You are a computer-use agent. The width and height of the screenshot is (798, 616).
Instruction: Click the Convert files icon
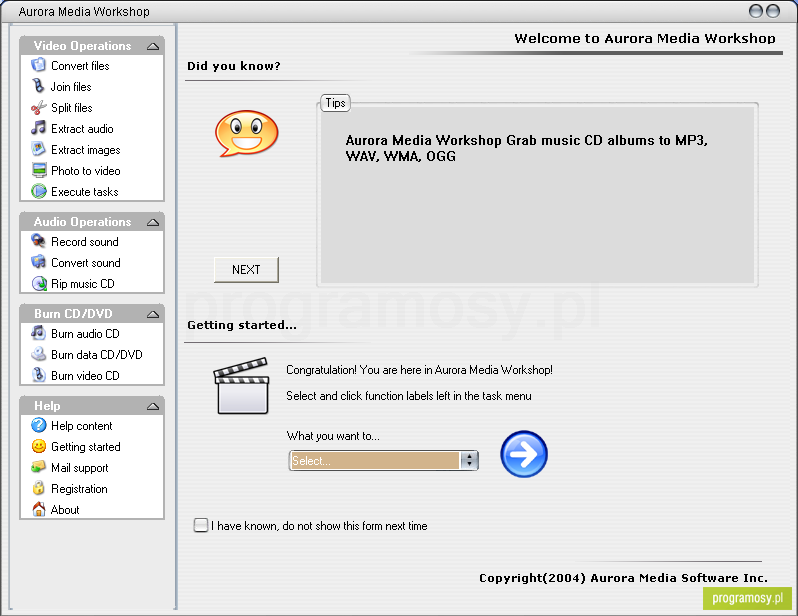click(x=39, y=65)
